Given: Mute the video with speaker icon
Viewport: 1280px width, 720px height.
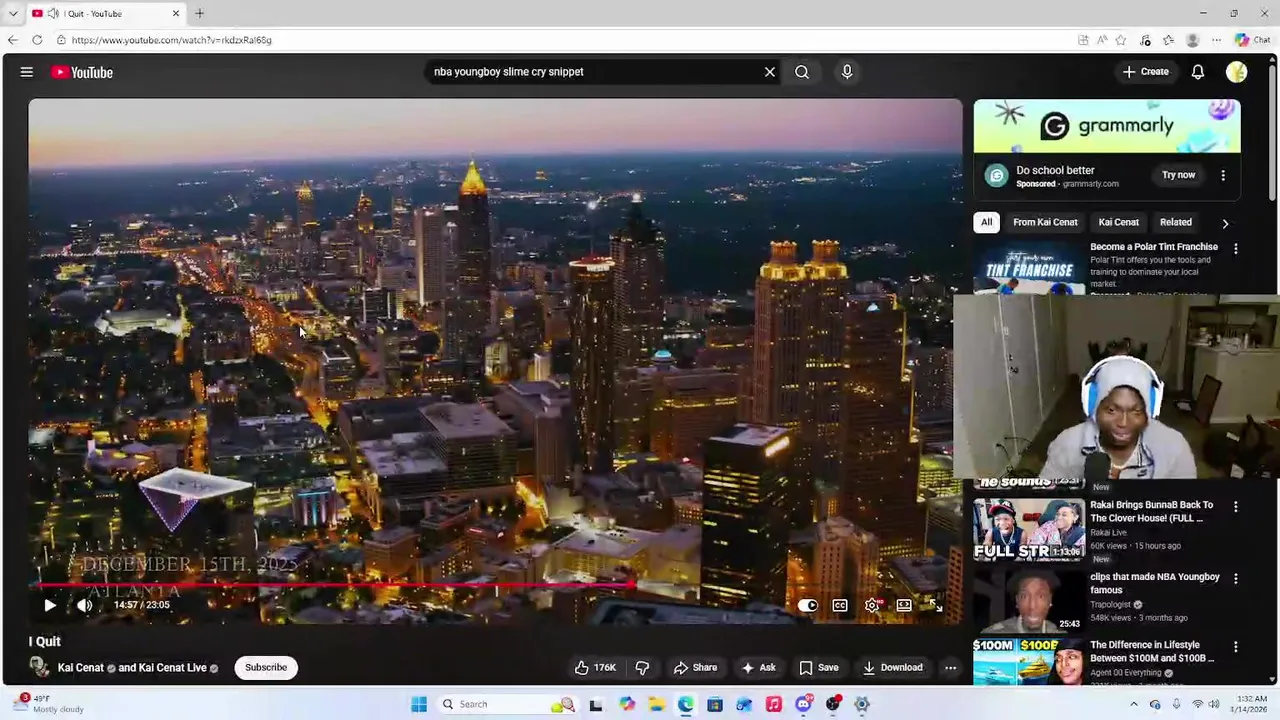Looking at the screenshot, I should (x=85, y=605).
